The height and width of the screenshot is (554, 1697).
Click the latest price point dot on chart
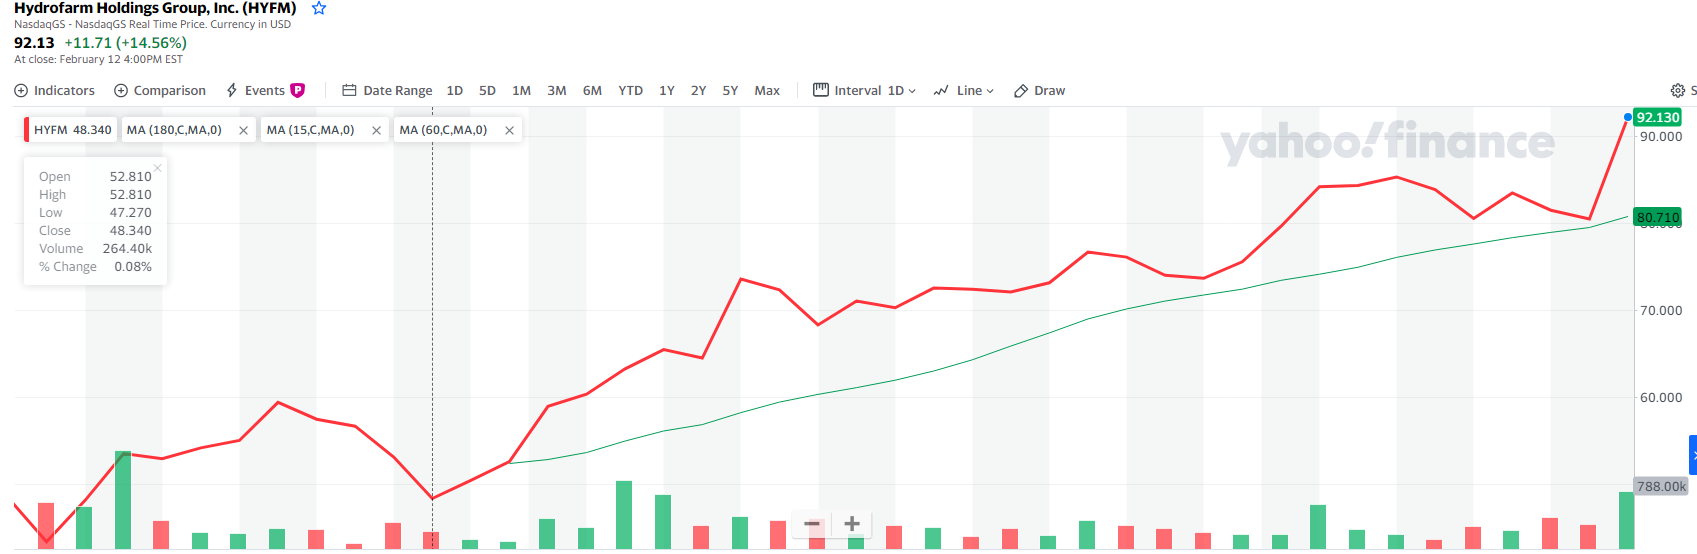(x=1627, y=117)
